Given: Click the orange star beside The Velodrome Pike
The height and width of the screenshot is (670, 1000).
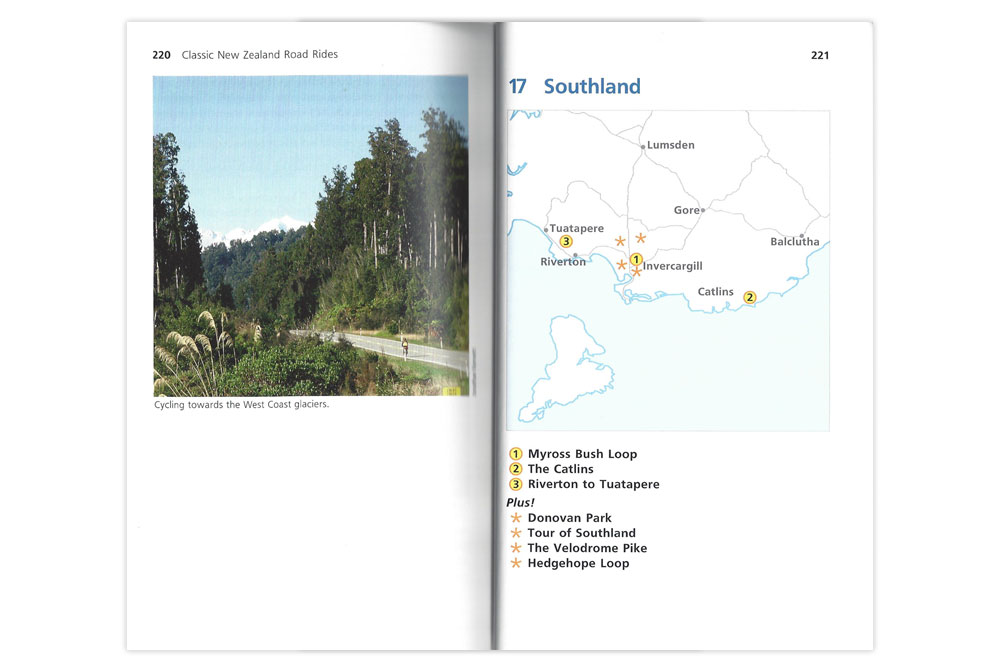Looking at the screenshot, I should pyautogui.click(x=516, y=548).
